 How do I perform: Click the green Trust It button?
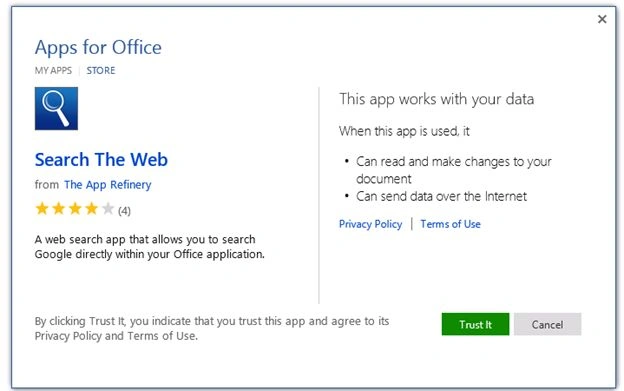(x=475, y=324)
